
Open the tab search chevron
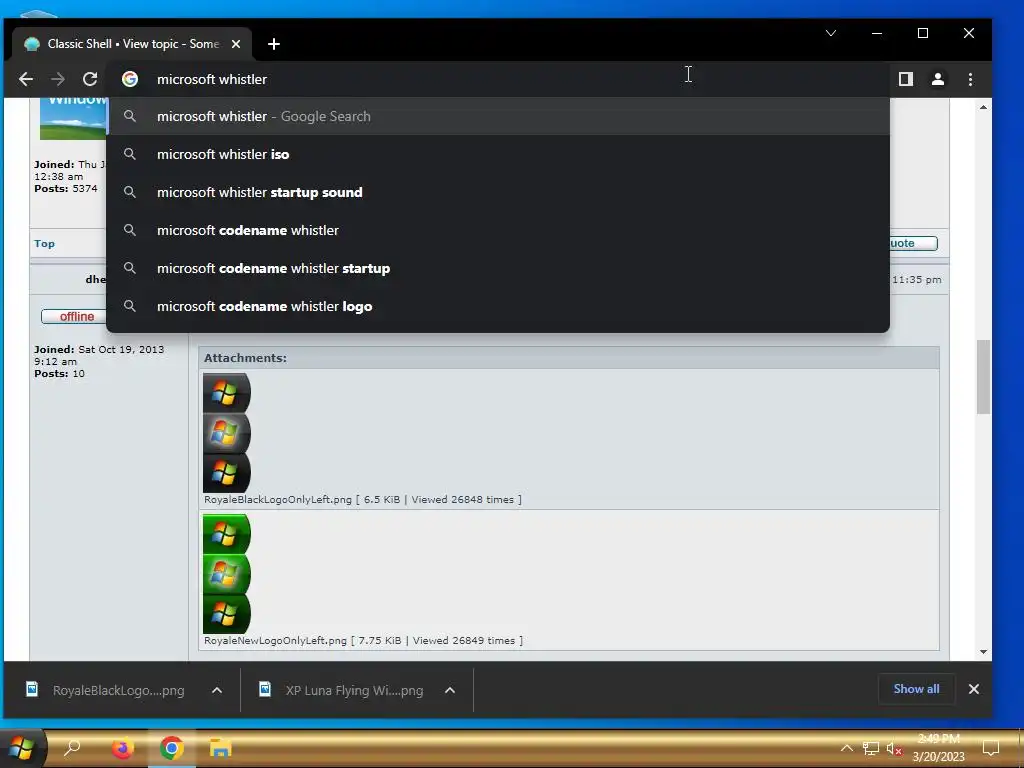coord(831,33)
